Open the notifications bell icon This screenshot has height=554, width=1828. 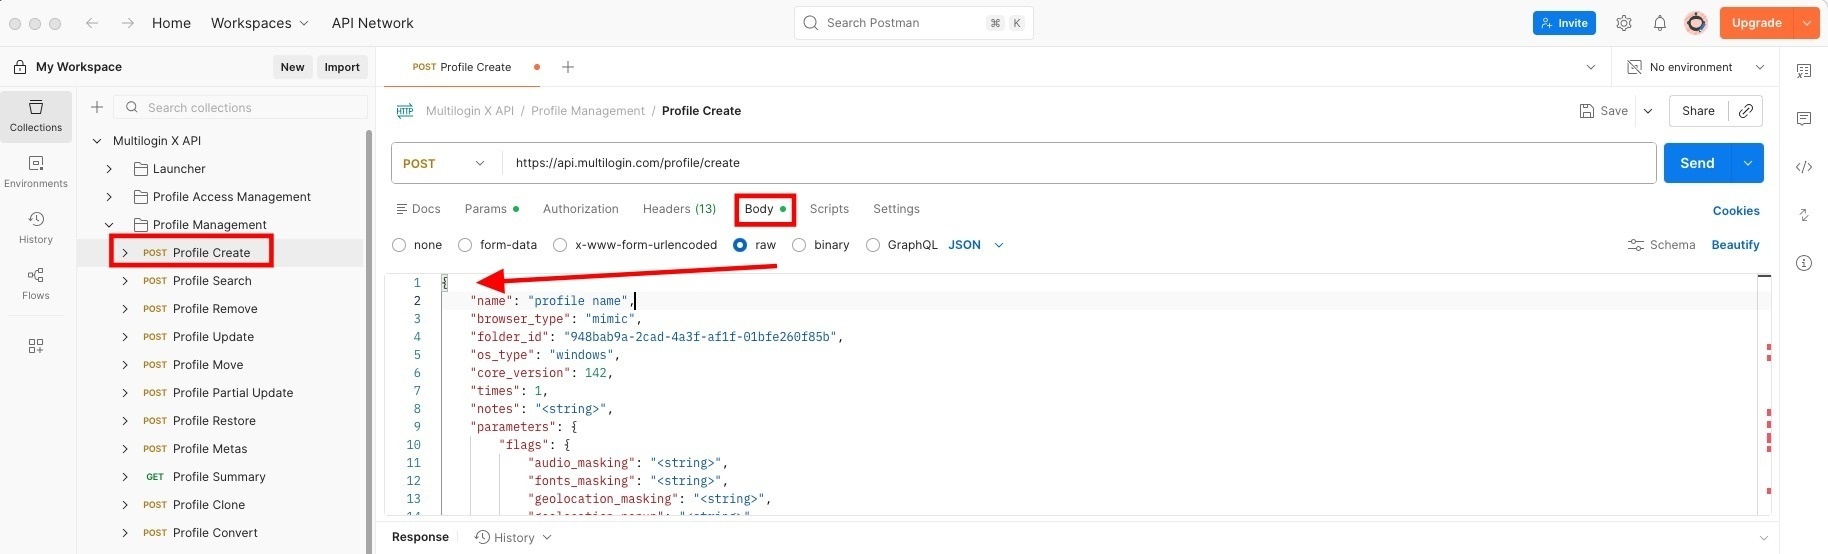[x=1660, y=23]
